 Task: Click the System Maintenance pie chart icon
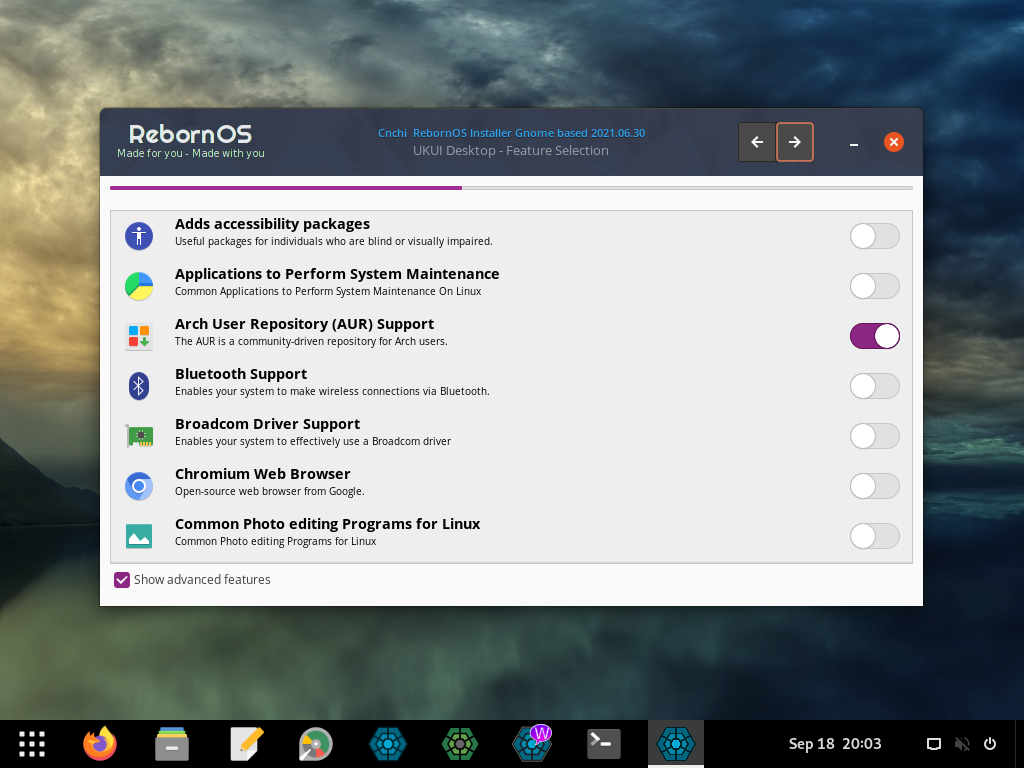139,286
